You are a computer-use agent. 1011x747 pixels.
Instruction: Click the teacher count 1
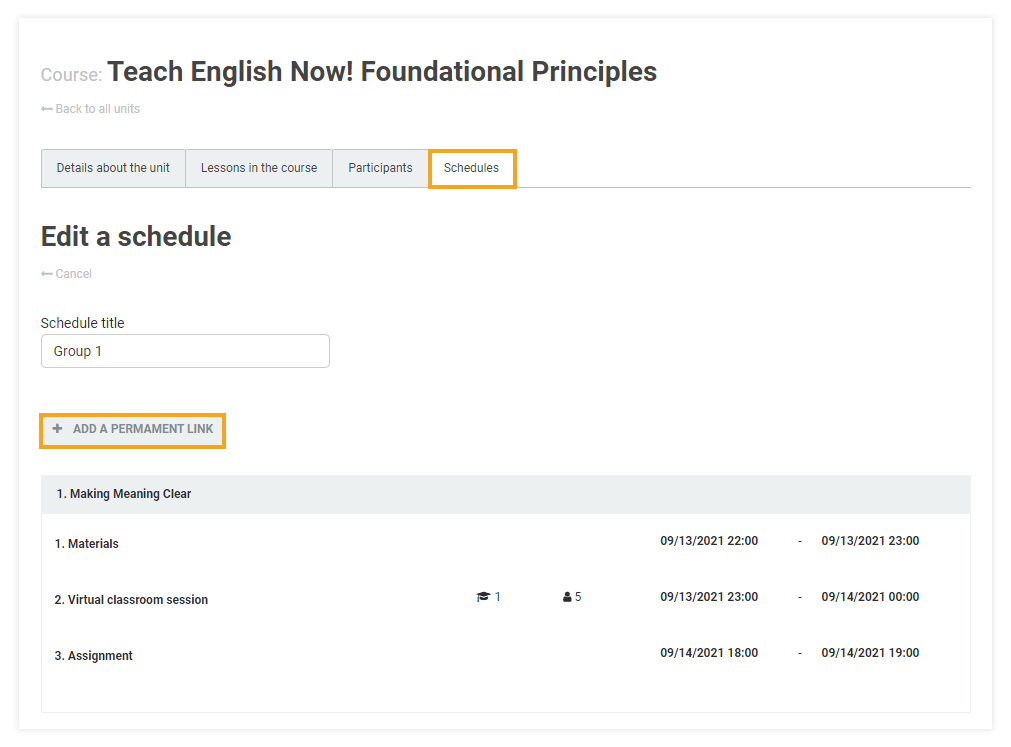(497, 597)
